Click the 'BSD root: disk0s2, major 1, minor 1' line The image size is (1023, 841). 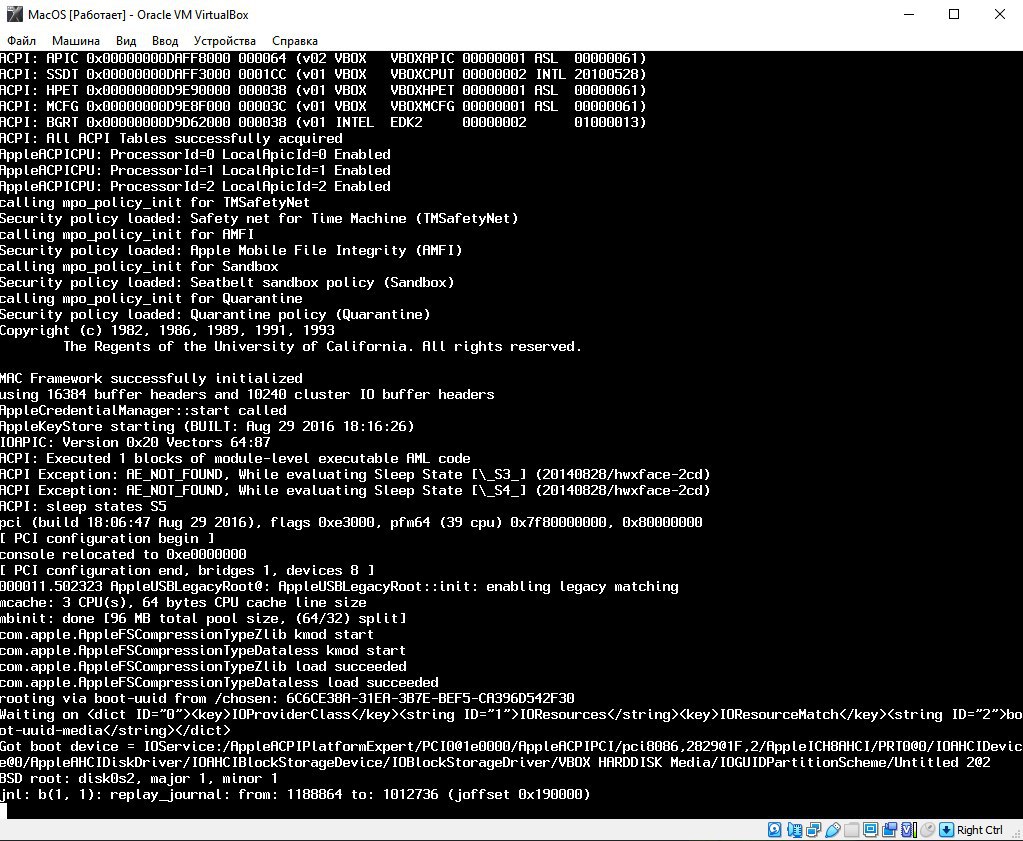[x=139, y=778]
